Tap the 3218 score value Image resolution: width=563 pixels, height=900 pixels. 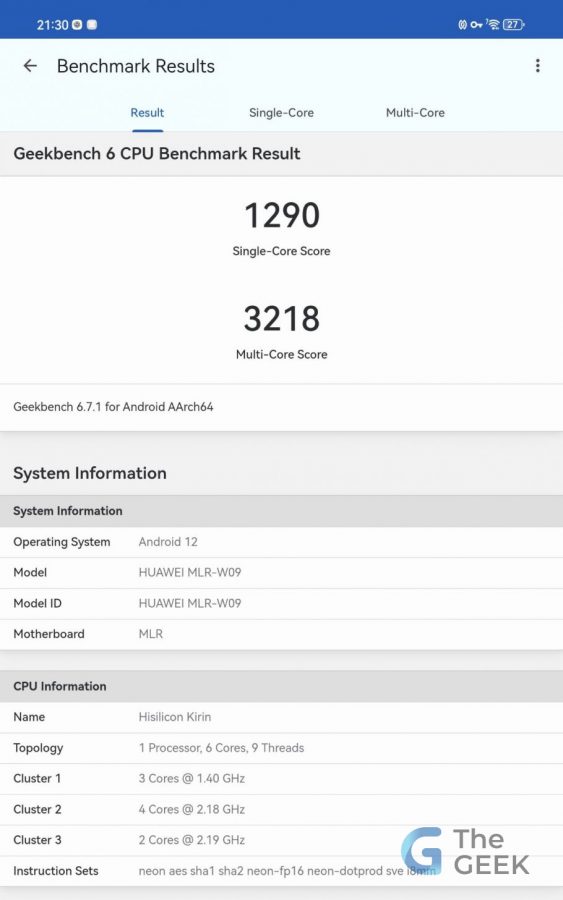[x=281, y=319]
